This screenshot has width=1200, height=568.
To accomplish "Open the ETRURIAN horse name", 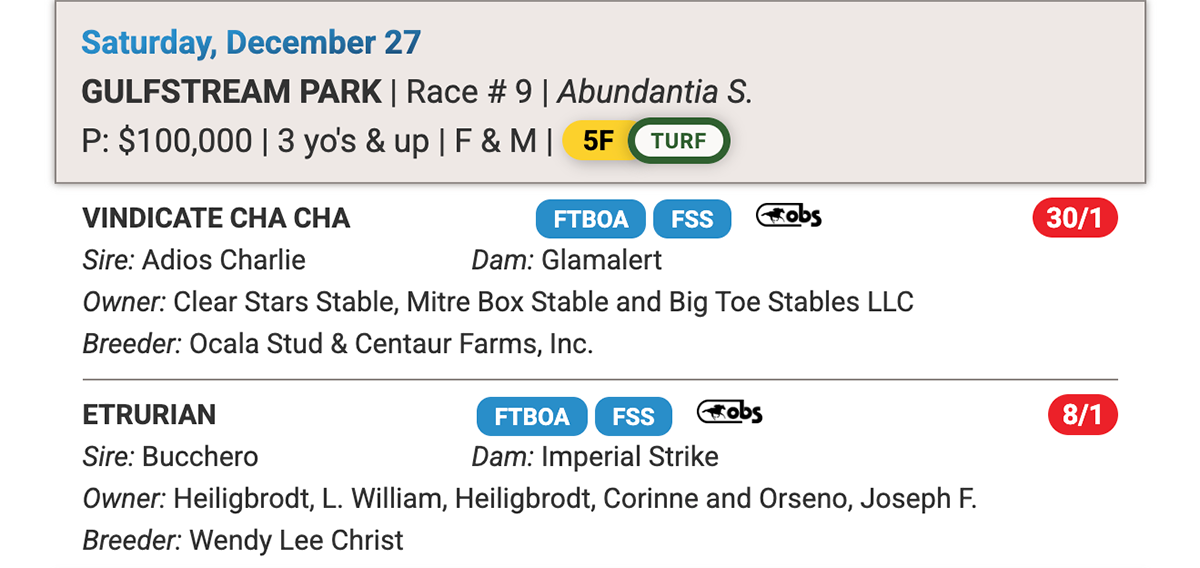I will coord(149,415).
